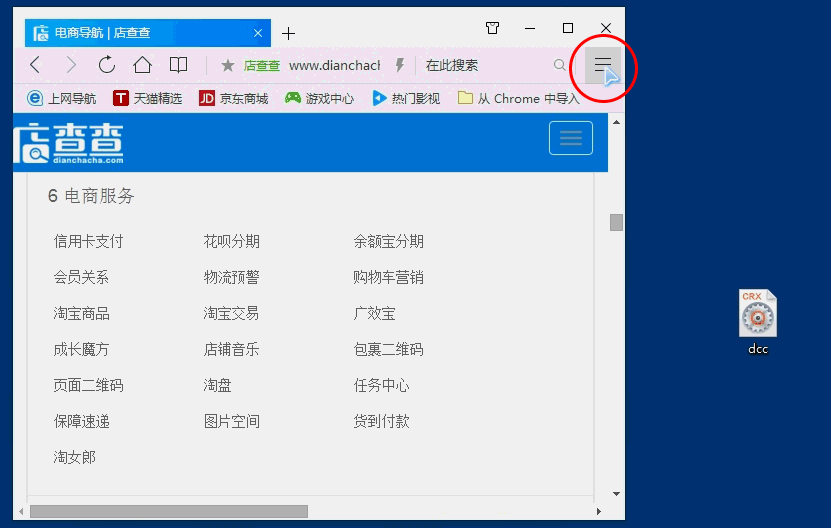Open the 包裹二维码 link
Image resolution: width=831 pixels, height=528 pixels.
[388, 349]
